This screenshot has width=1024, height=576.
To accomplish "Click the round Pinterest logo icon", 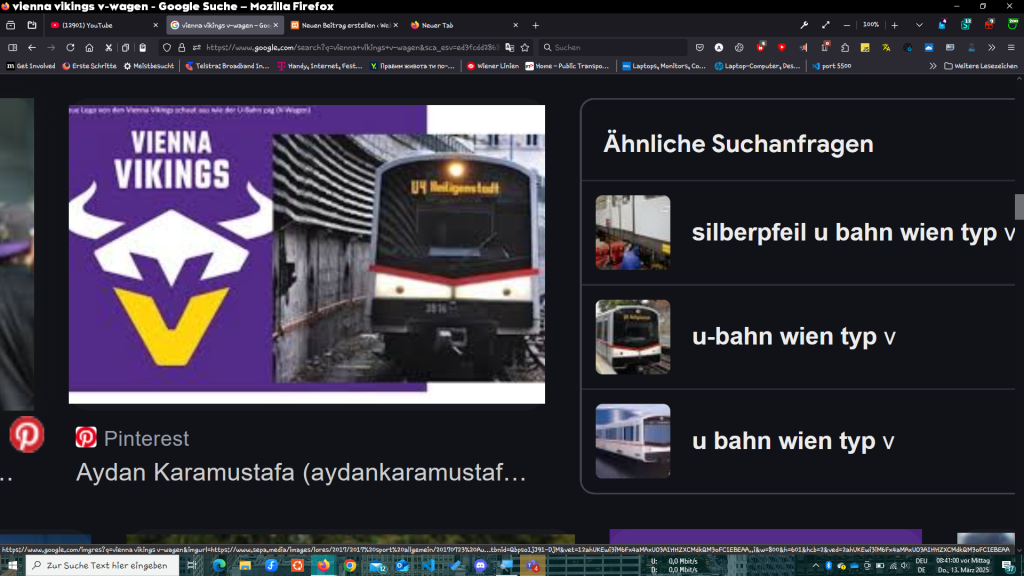I will (x=27, y=435).
